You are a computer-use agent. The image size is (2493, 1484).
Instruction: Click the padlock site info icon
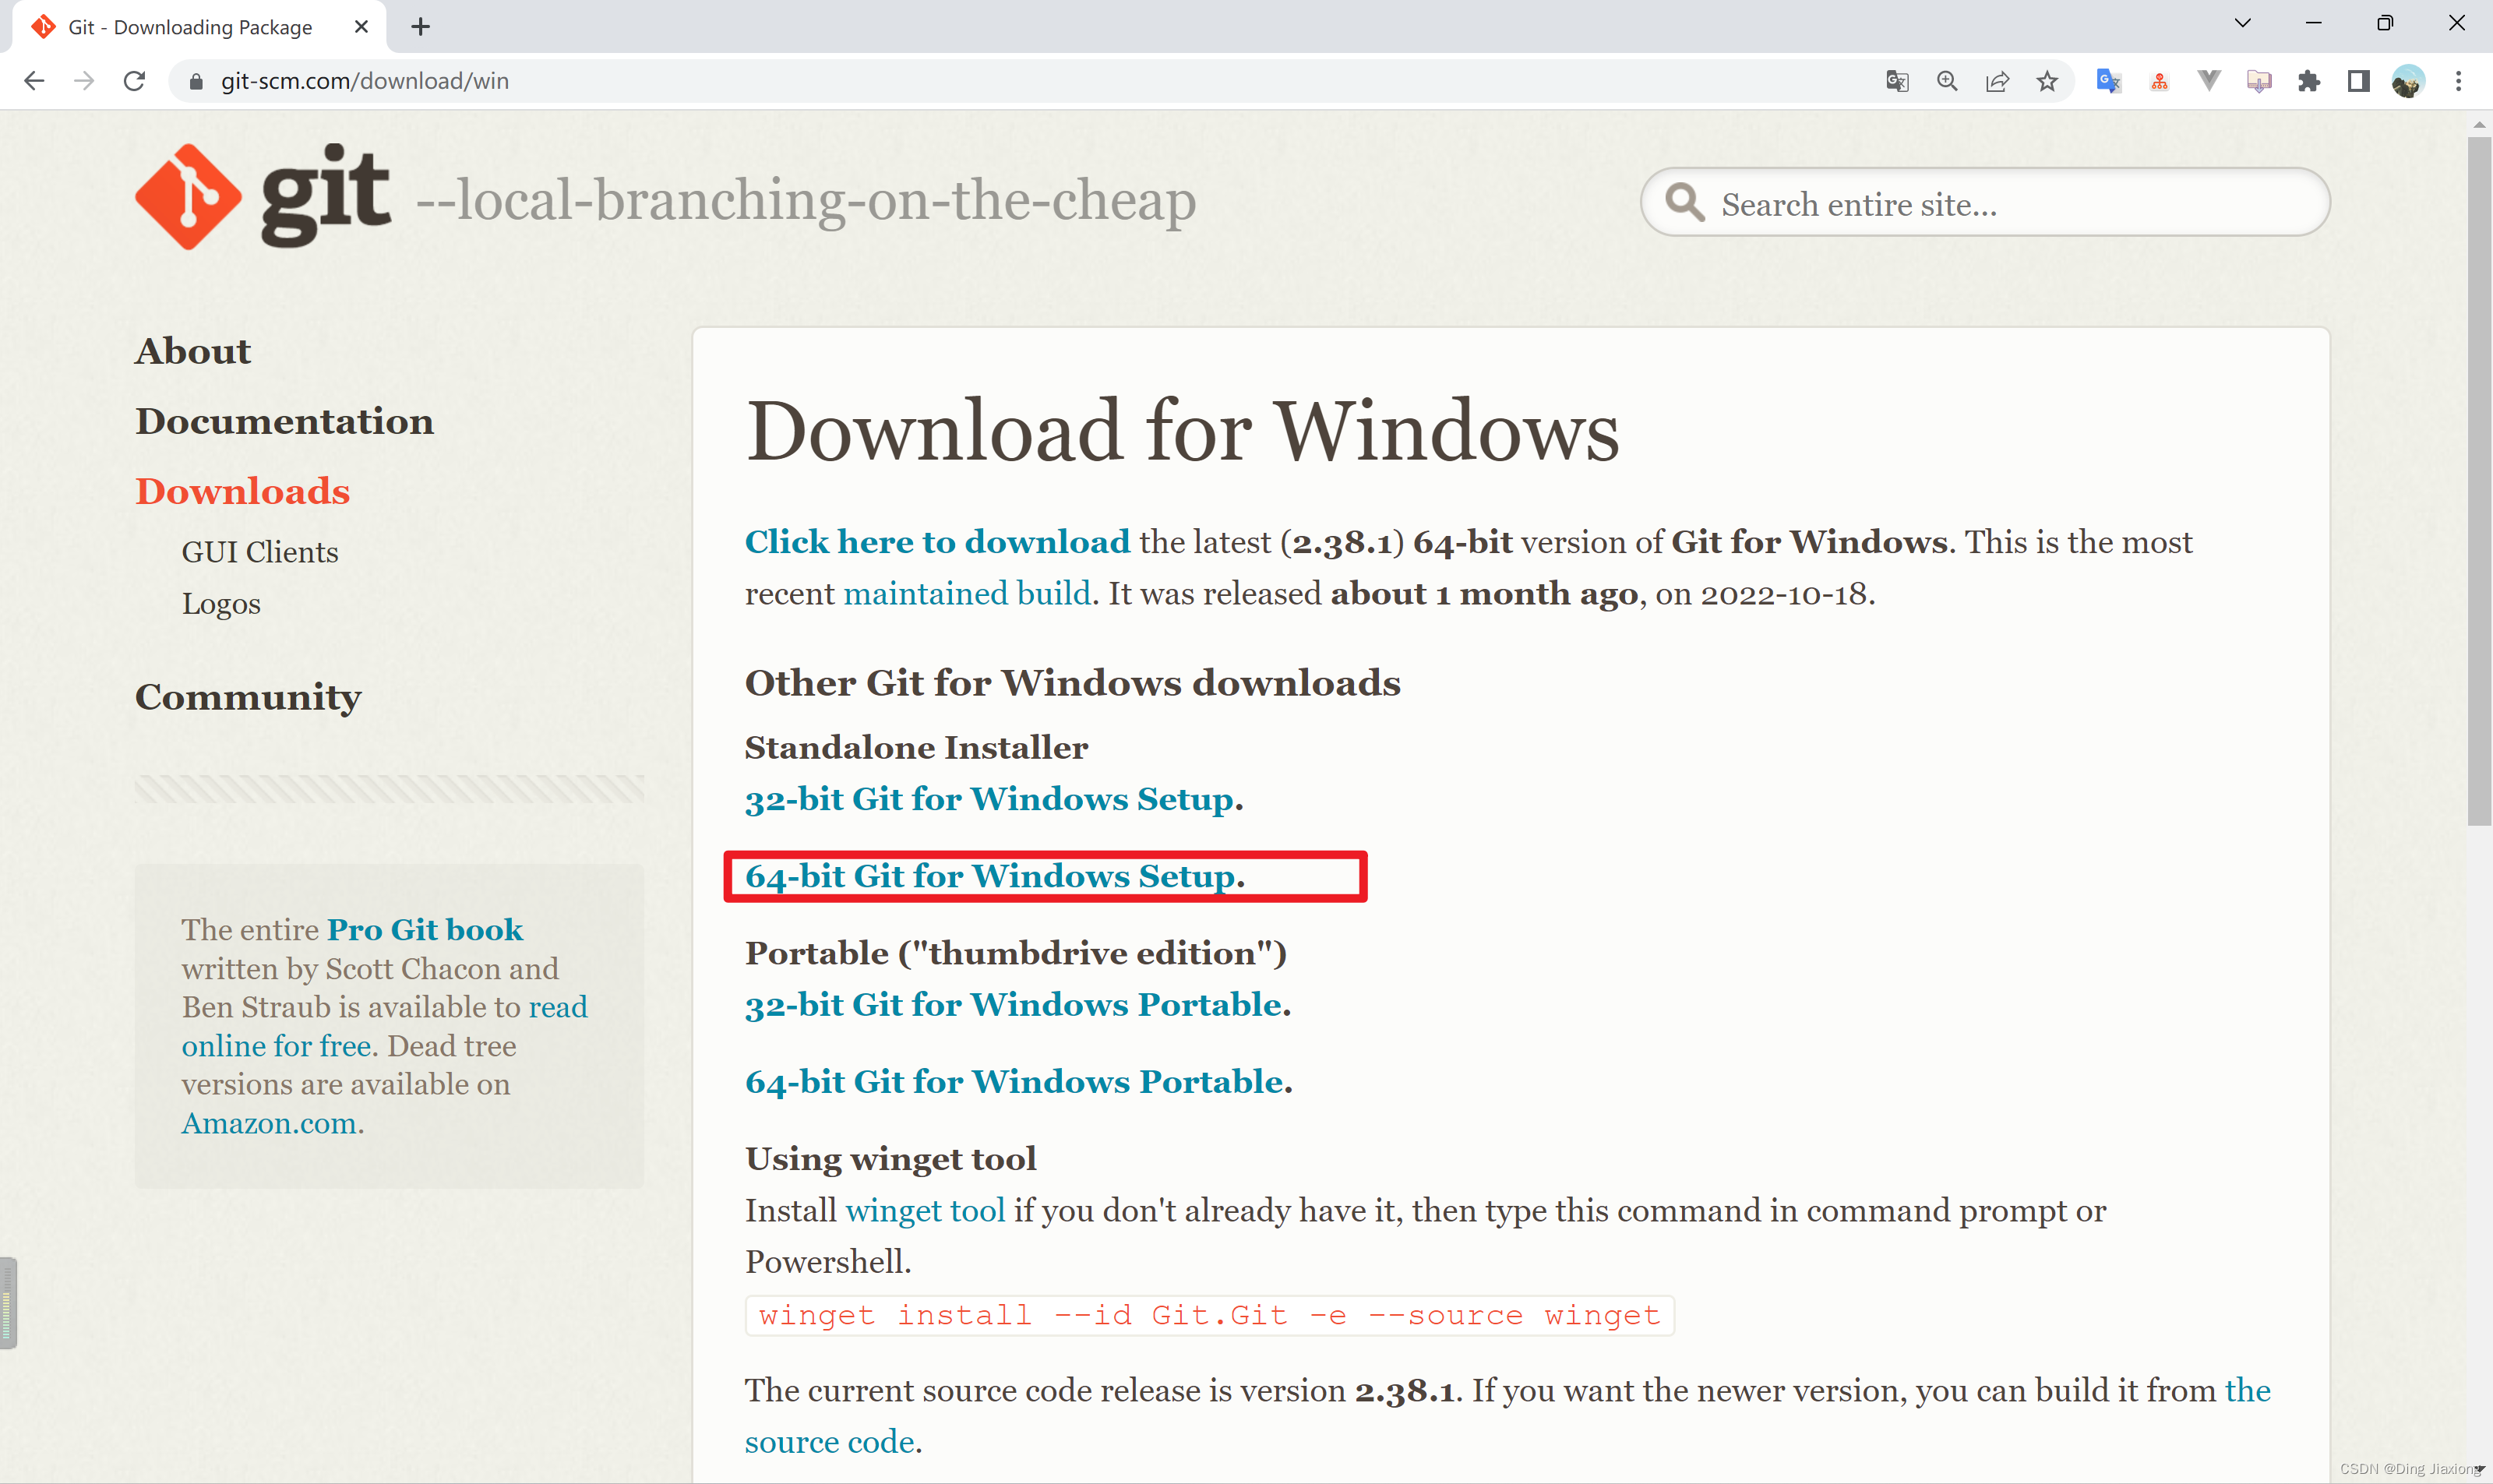196,81
